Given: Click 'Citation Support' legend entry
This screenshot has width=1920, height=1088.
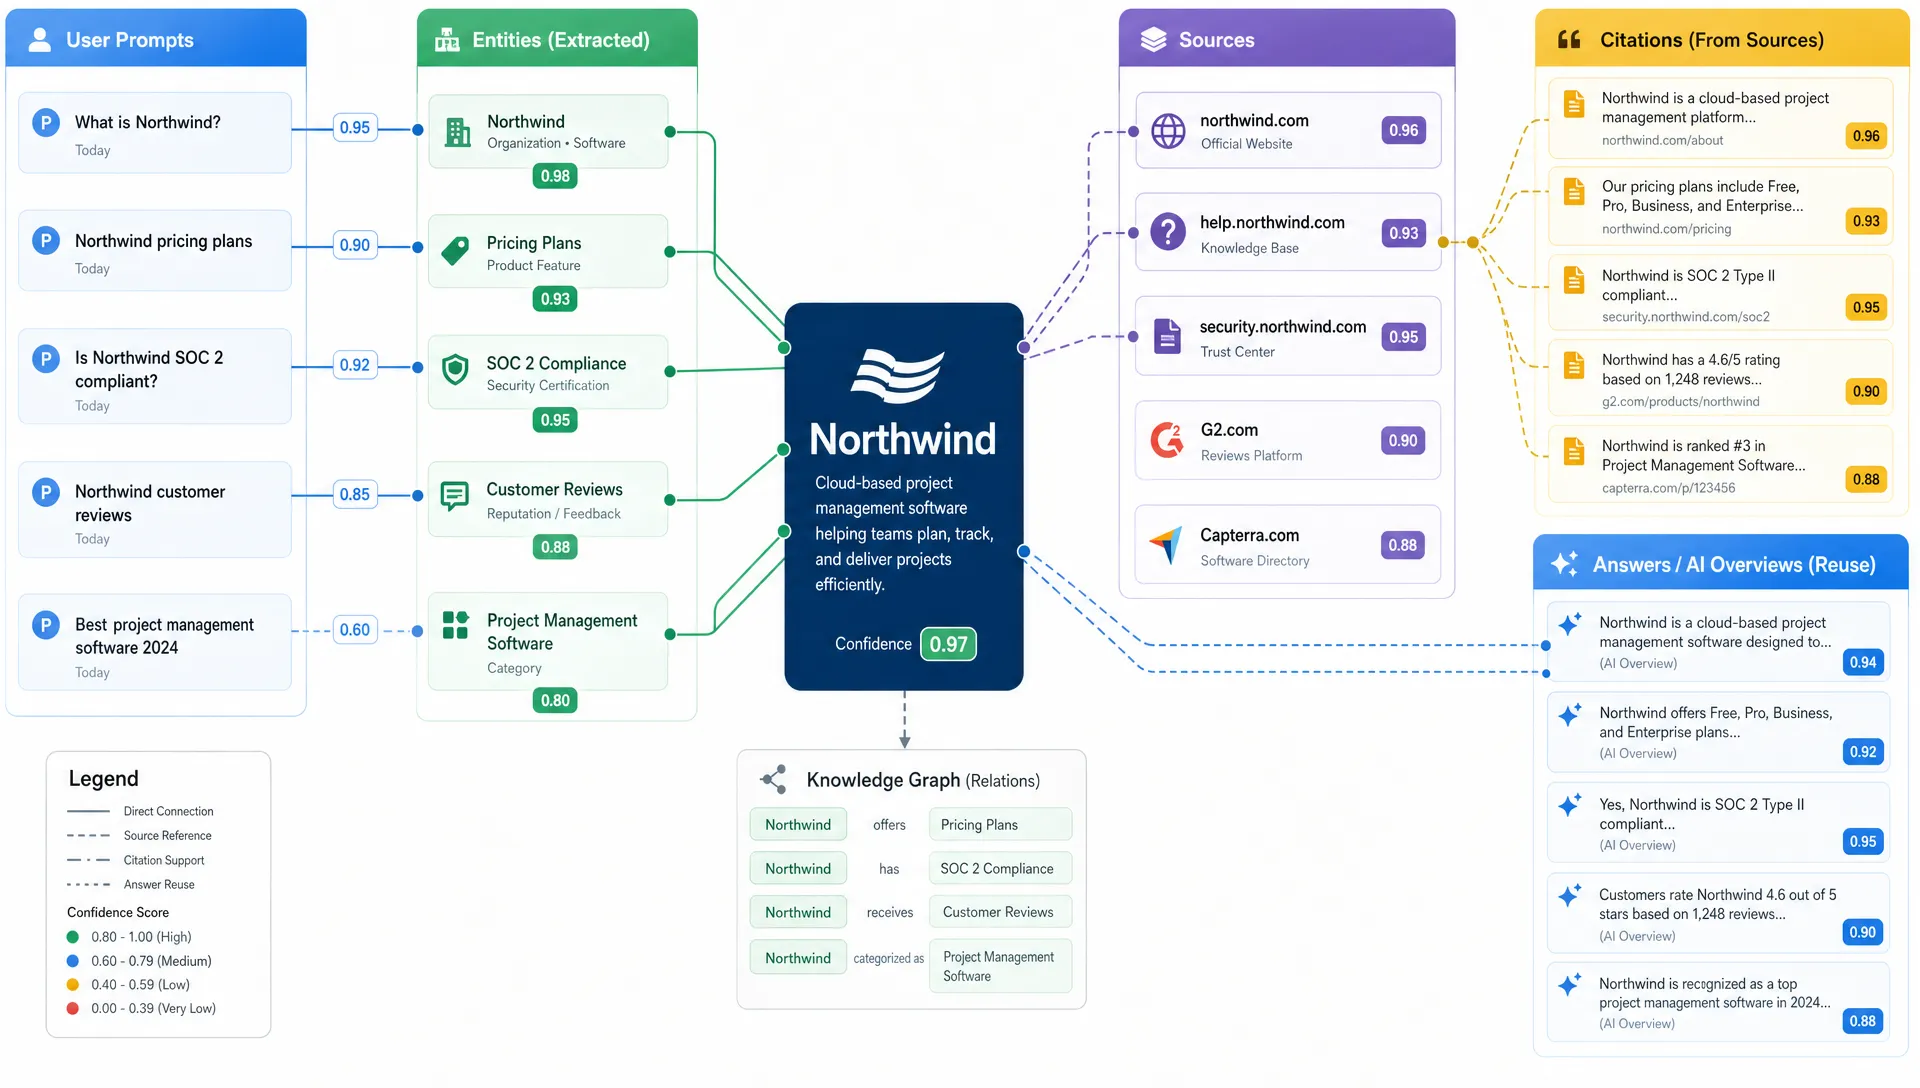Looking at the screenshot, I should (164, 861).
